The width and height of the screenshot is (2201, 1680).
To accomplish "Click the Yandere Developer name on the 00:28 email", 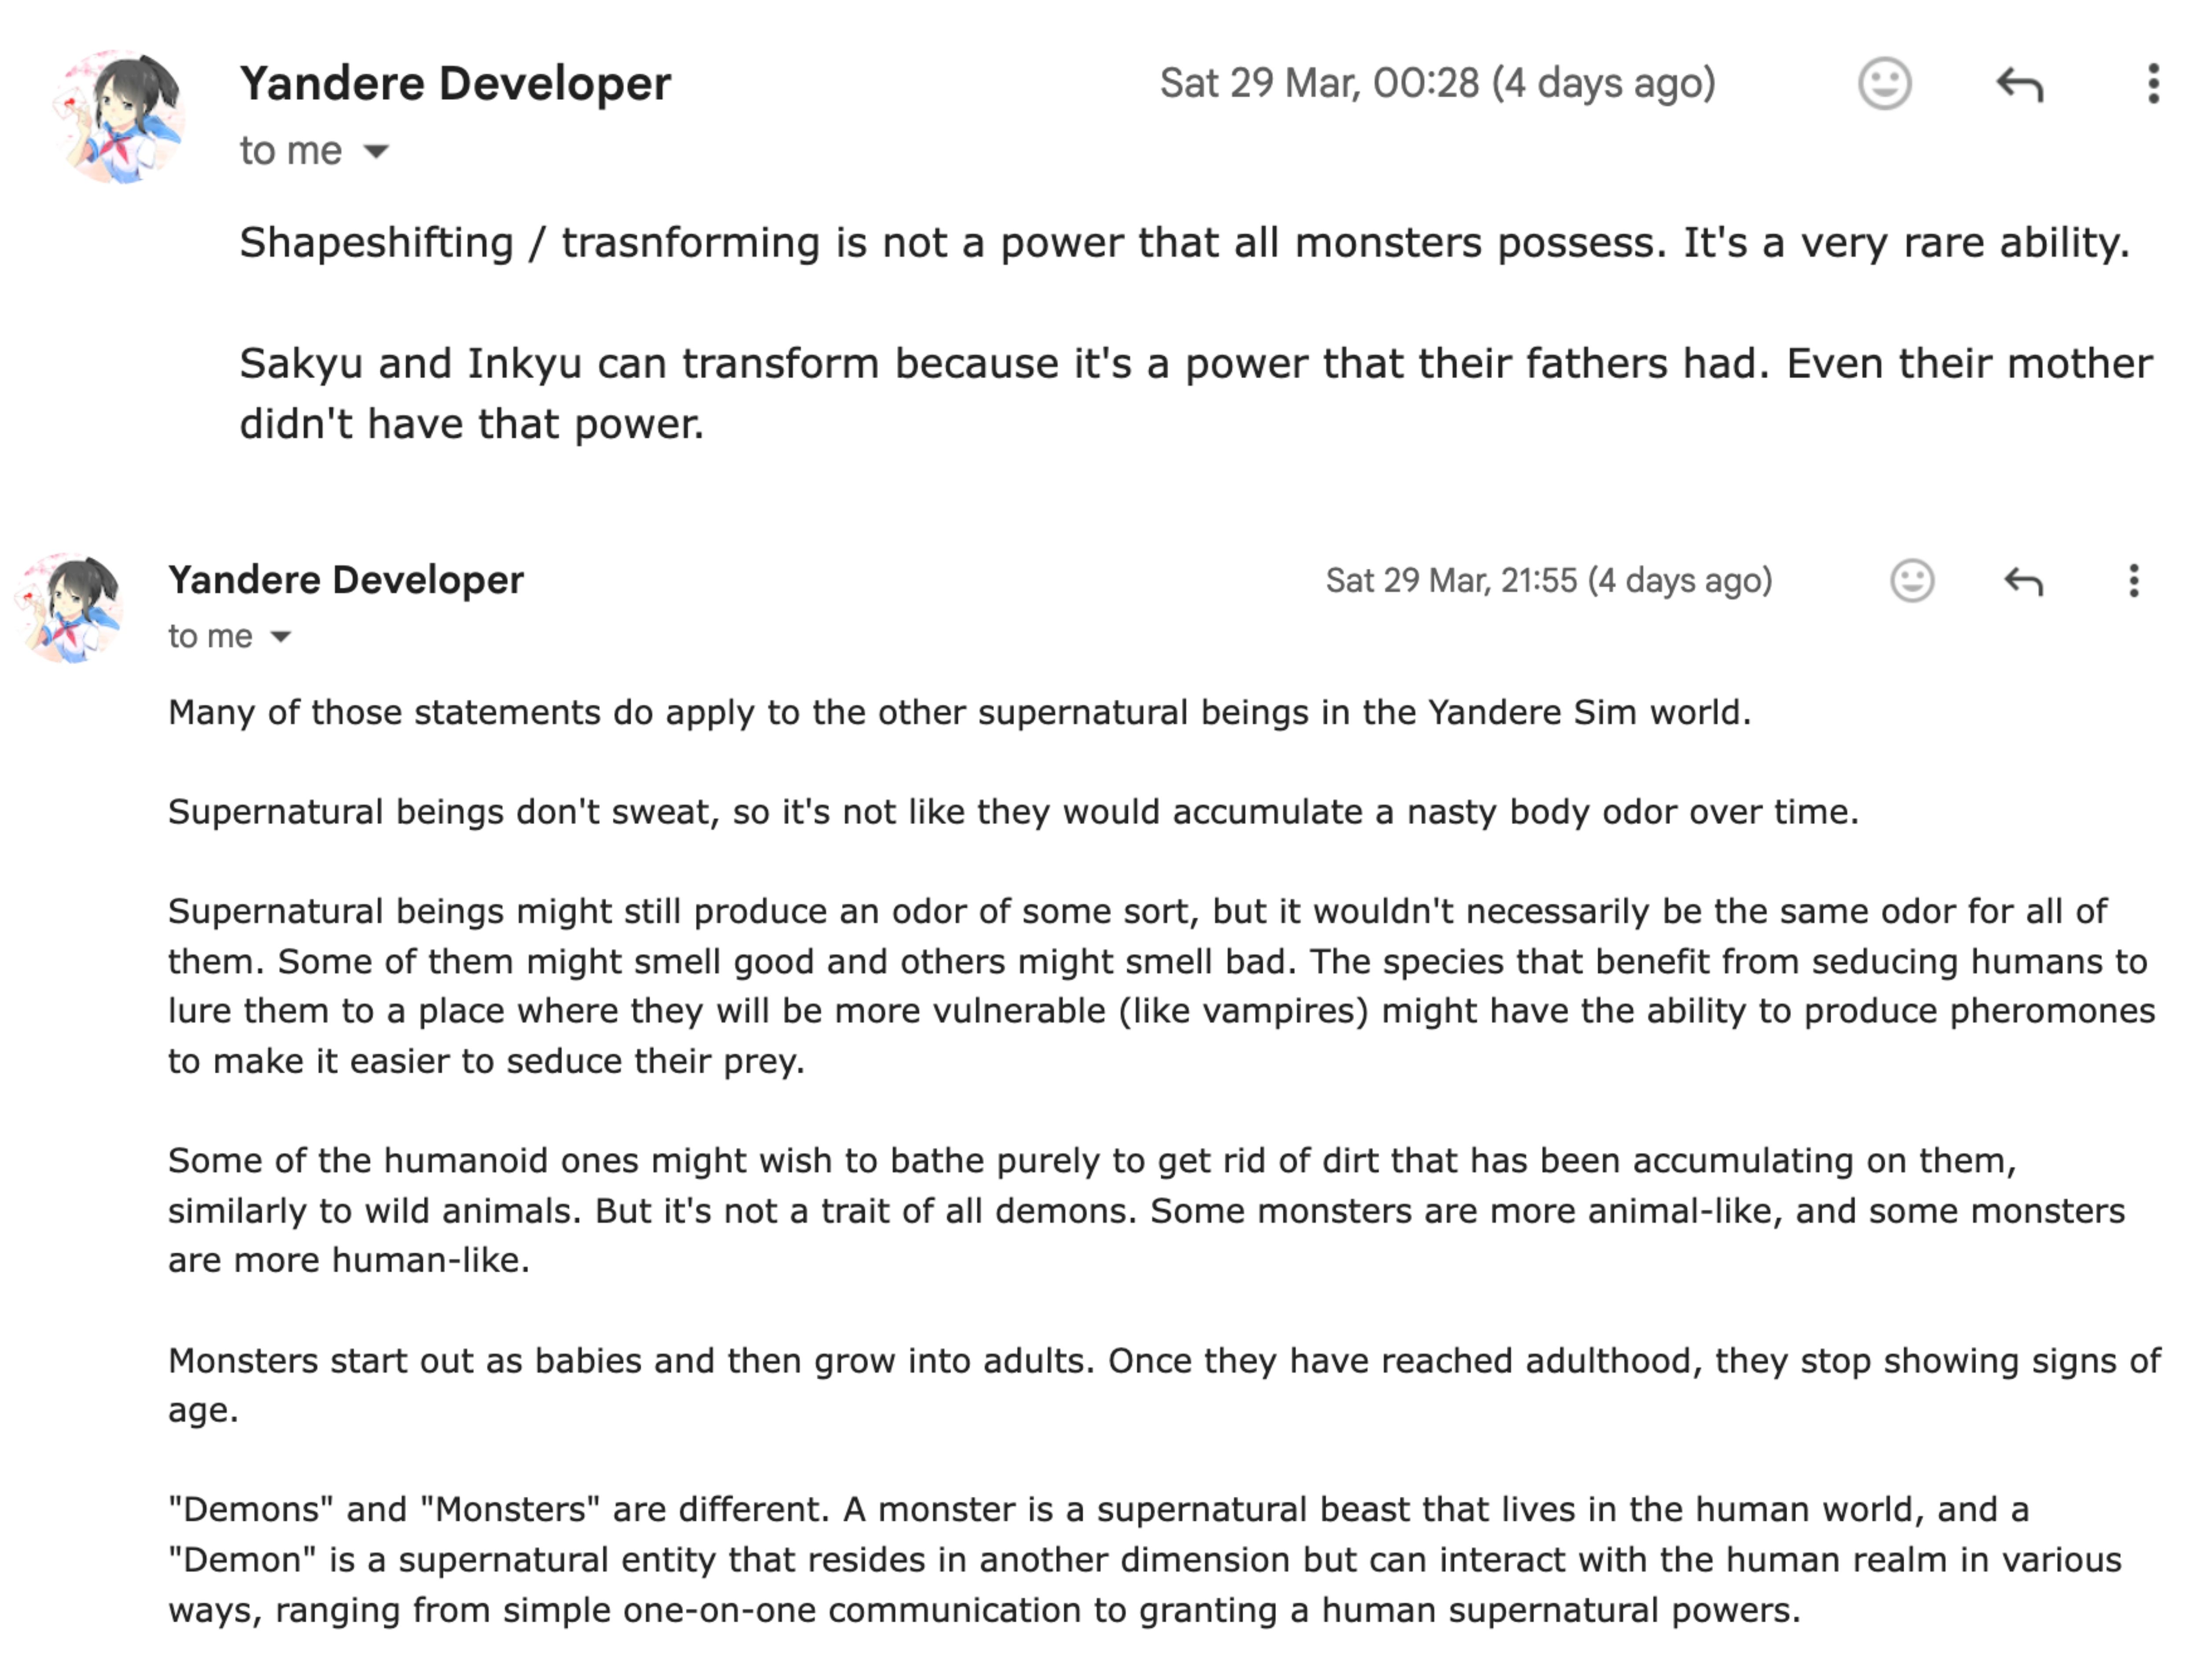I will click(455, 84).
